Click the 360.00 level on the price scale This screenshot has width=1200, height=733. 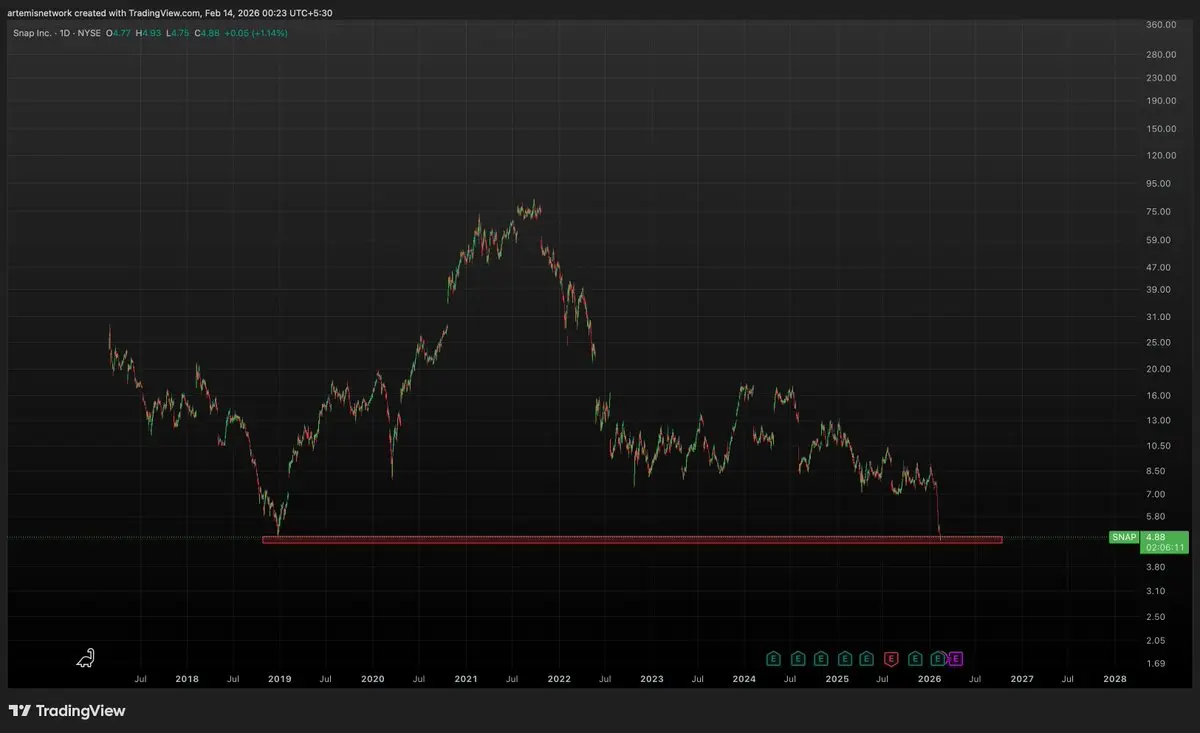tap(1161, 24)
